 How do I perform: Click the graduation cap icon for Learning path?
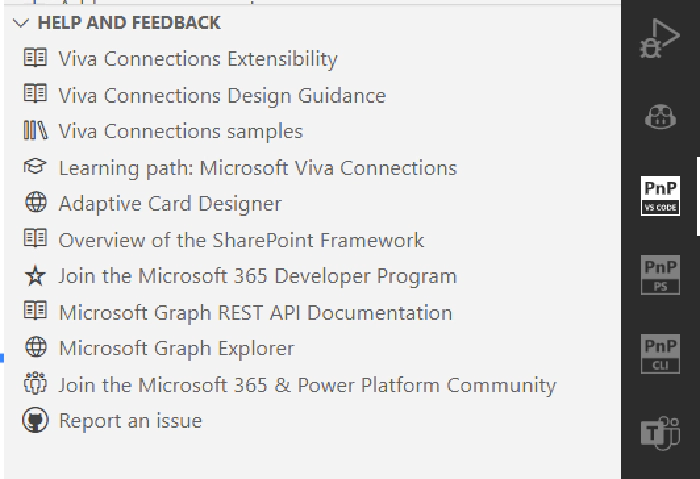pyautogui.click(x=35, y=167)
